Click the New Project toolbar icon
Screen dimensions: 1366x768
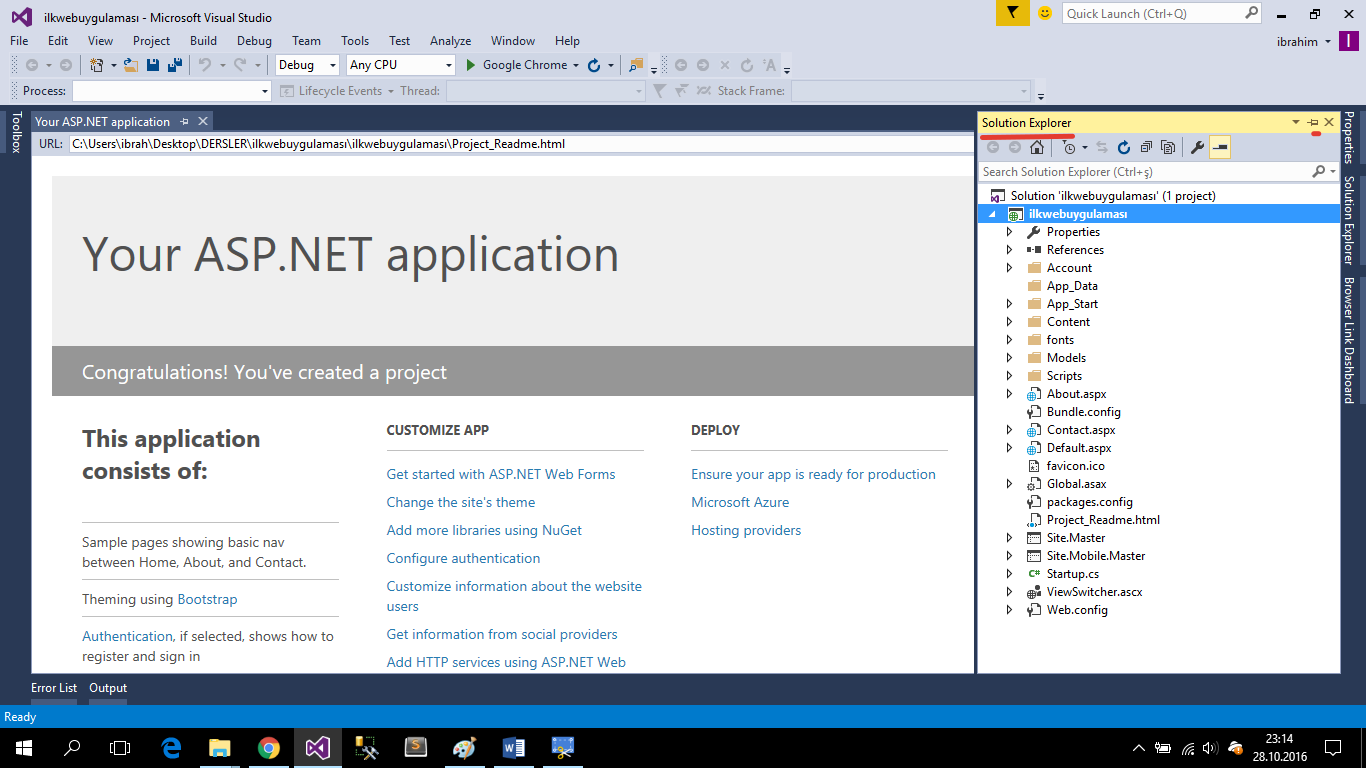[x=96, y=65]
